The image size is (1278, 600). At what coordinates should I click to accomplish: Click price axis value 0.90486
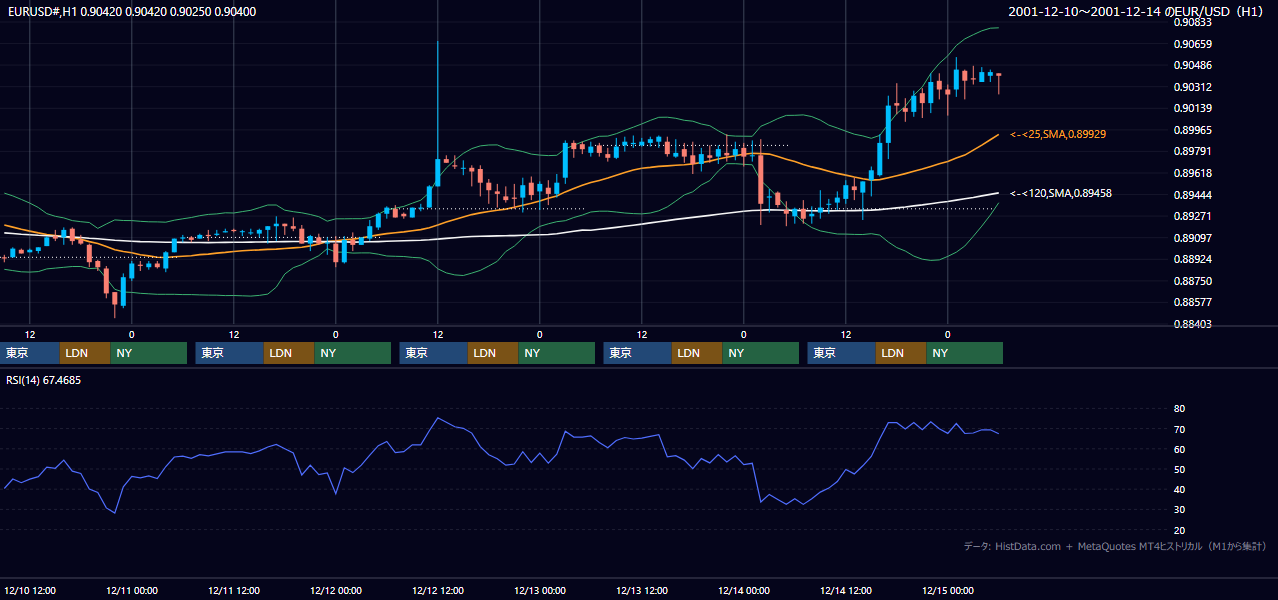pyautogui.click(x=1192, y=65)
